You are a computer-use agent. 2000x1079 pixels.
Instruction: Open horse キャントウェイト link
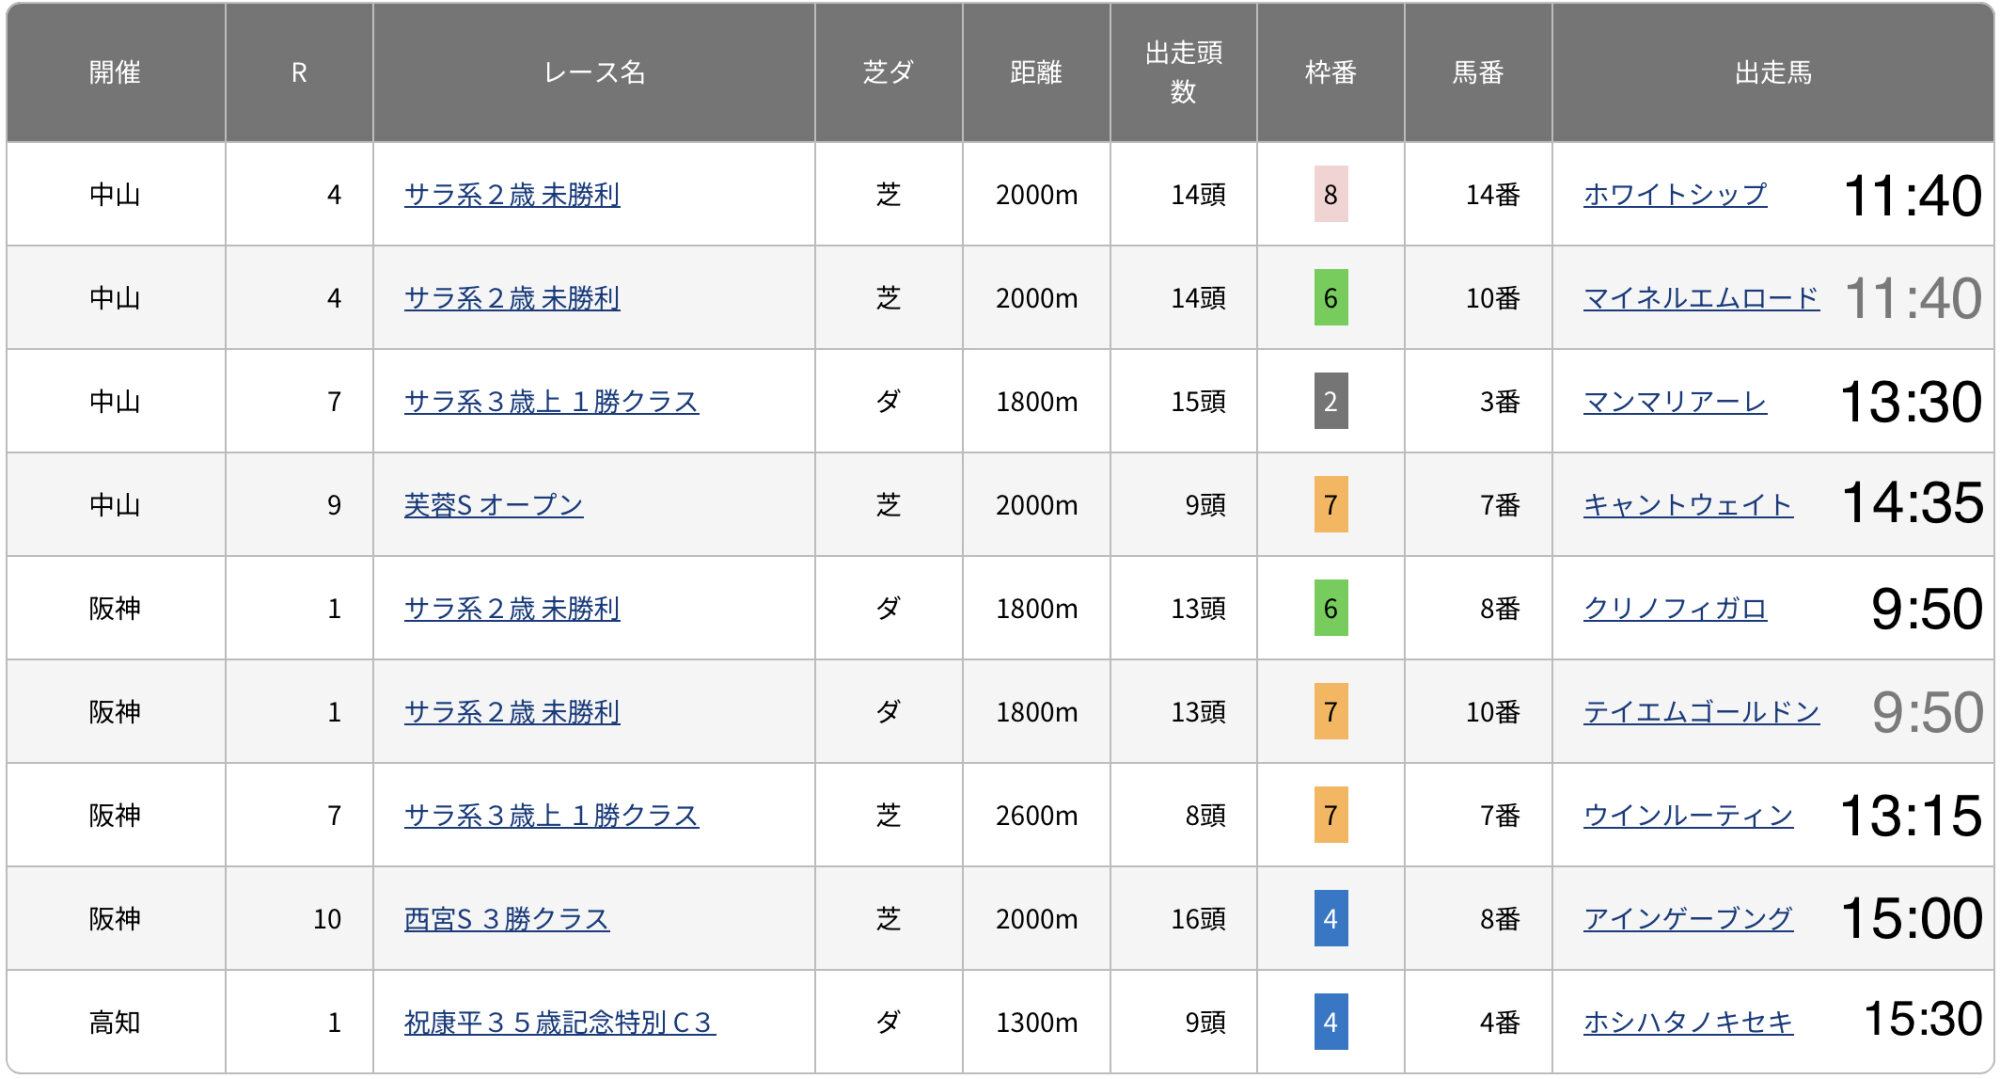pyautogui.click(x=1688, y=505)
